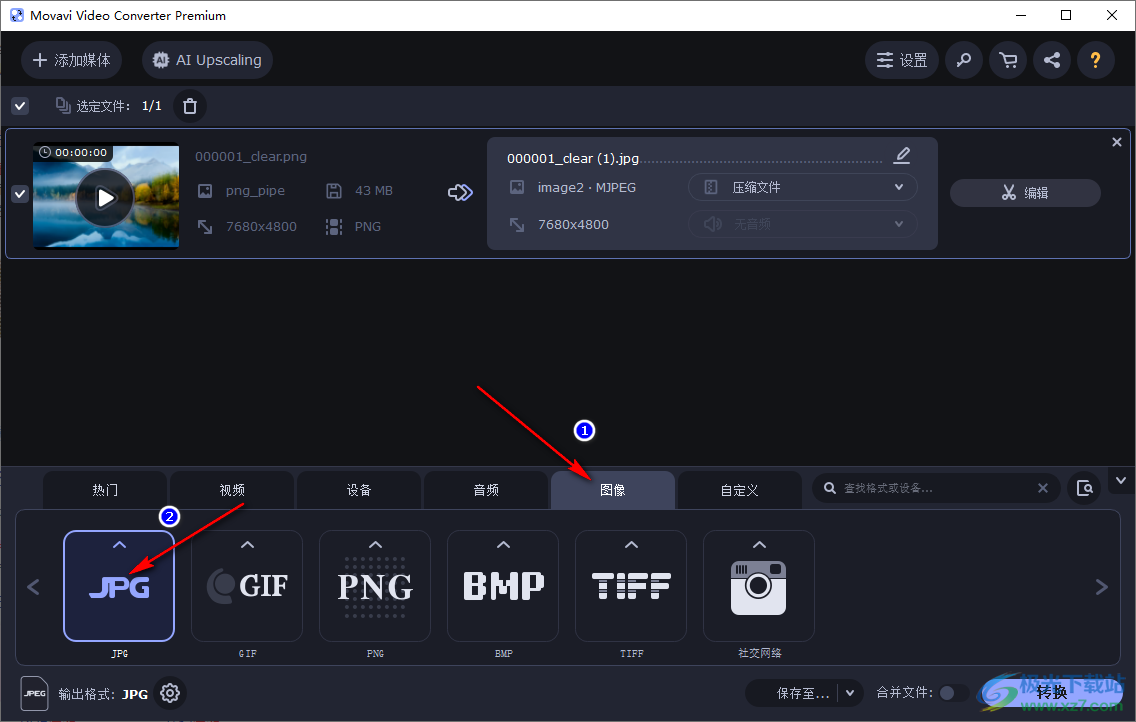The height and width of the screenshot is (722, 1136).
Task: Click the image2 · MJPEG output codec text
Action: click(587, 188)
